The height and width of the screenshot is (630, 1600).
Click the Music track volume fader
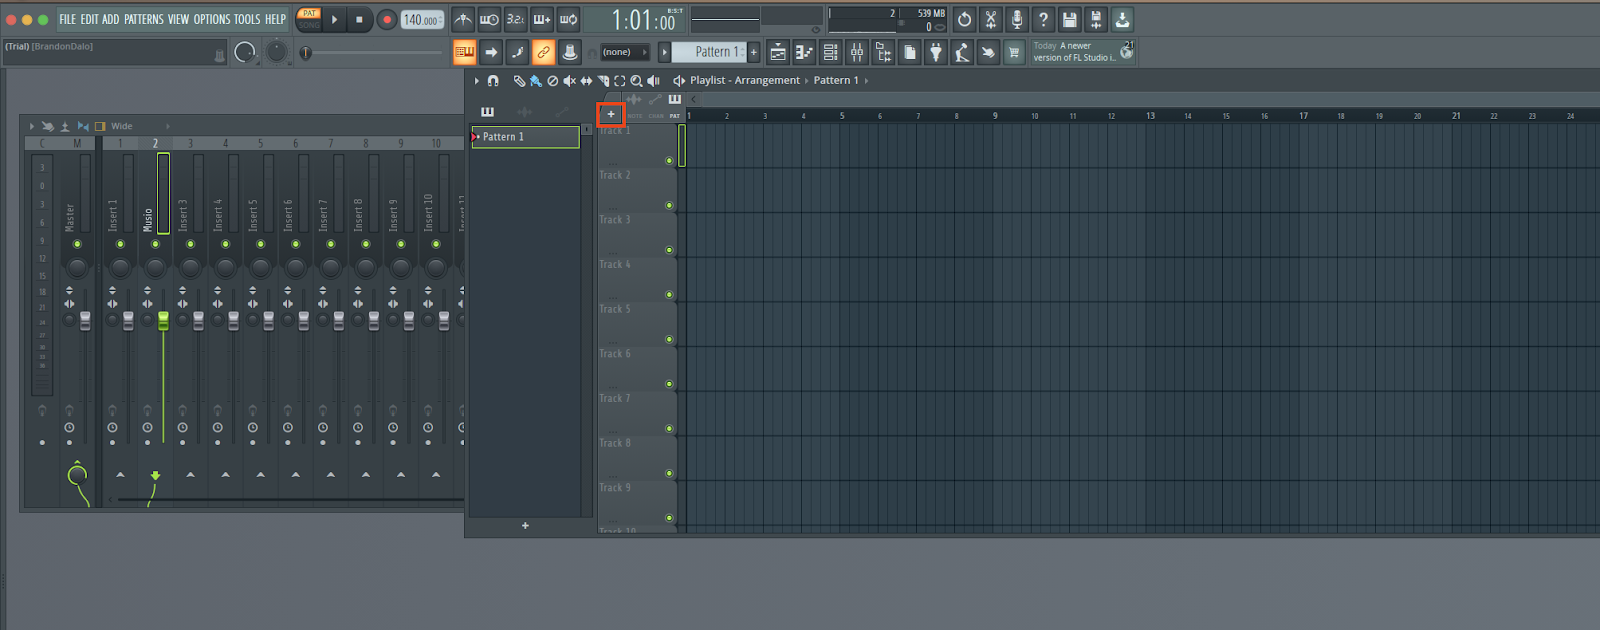163,320
